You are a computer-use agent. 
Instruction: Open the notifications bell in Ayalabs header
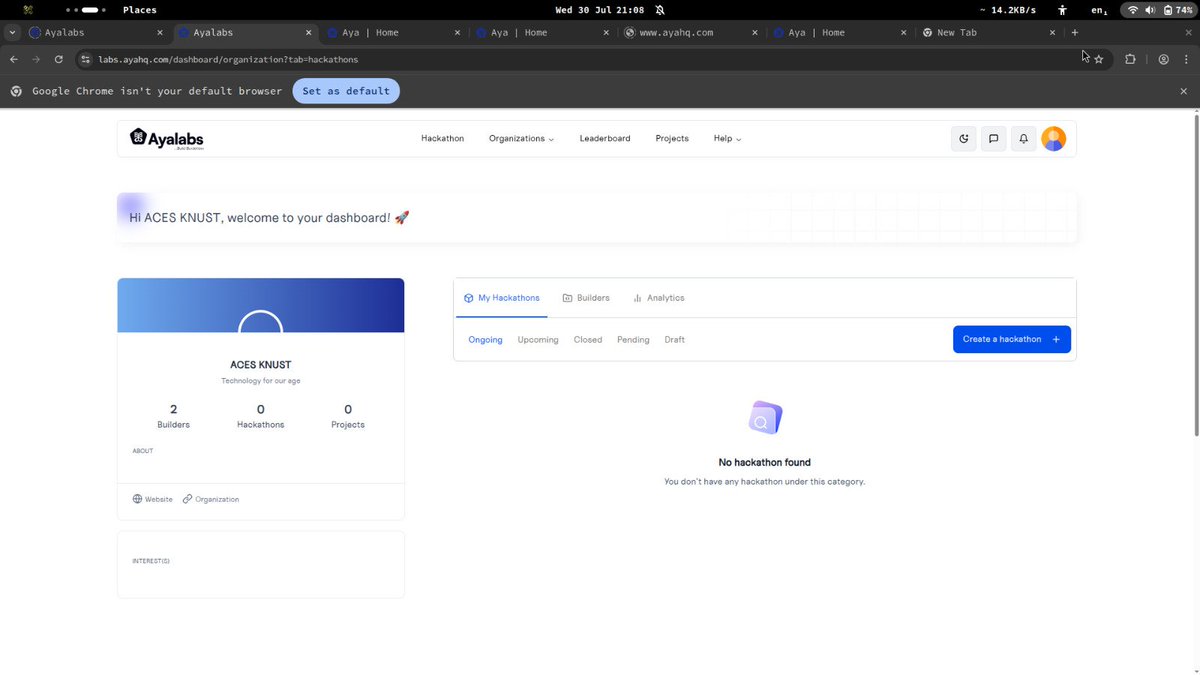pos(1023,139)
